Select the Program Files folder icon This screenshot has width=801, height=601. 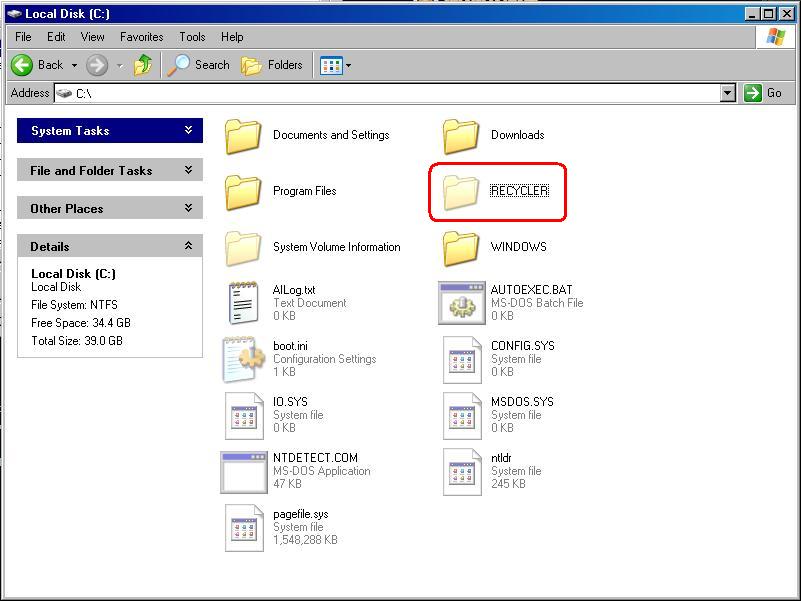243,192
